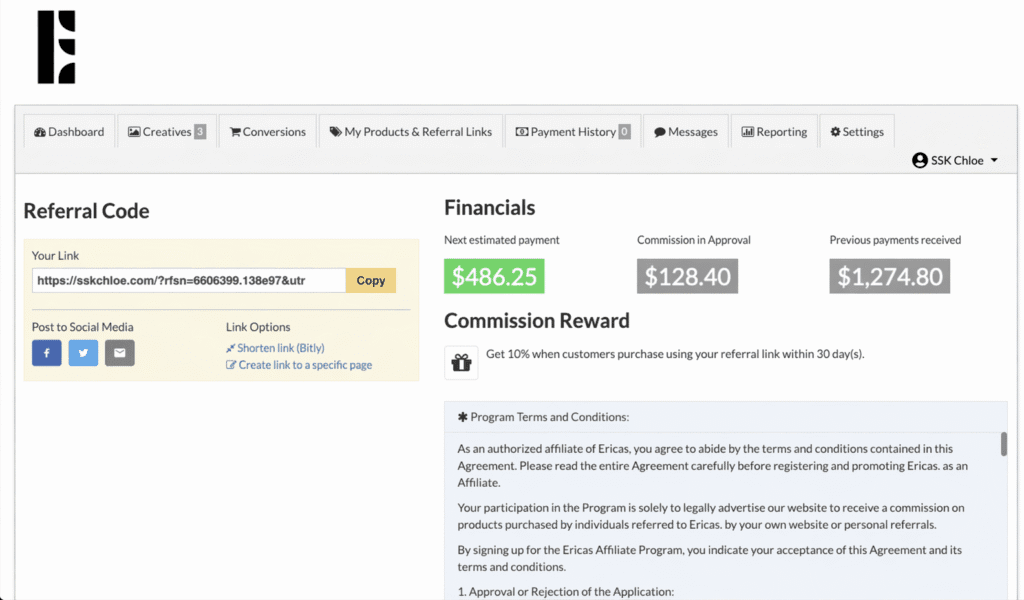The height and width of the screenshot is (600, 1024).
Task: Click the Ericas logo in the header
Action: tap(56, 47)
